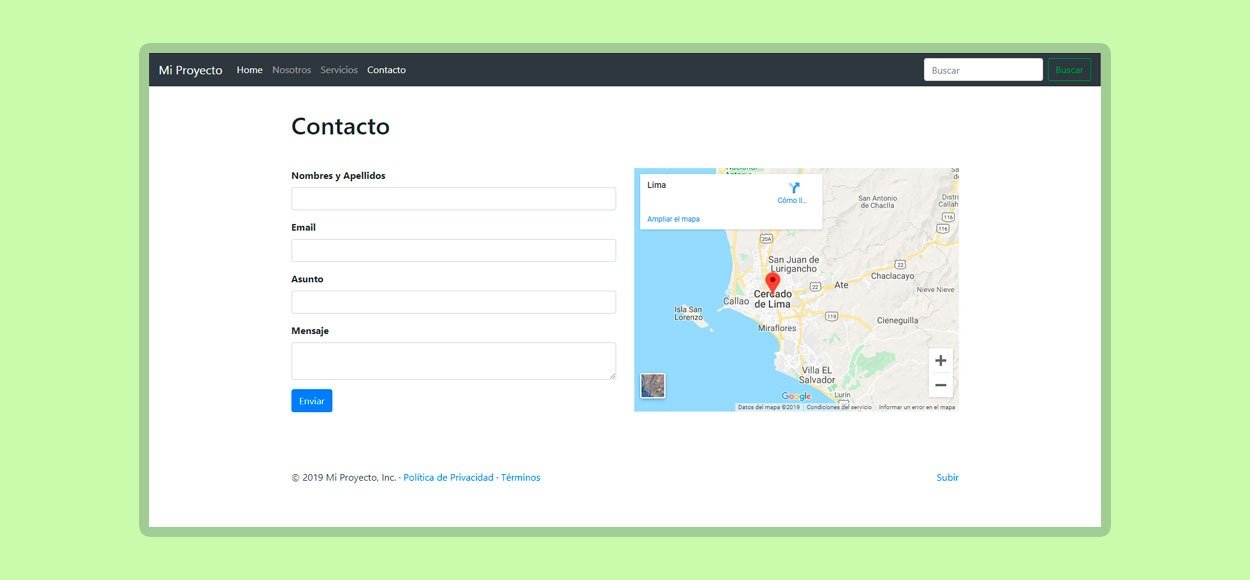Click the Ate label on the map
The height and width of the screenshot is (580, 1250).
click(x=841, y=285)
